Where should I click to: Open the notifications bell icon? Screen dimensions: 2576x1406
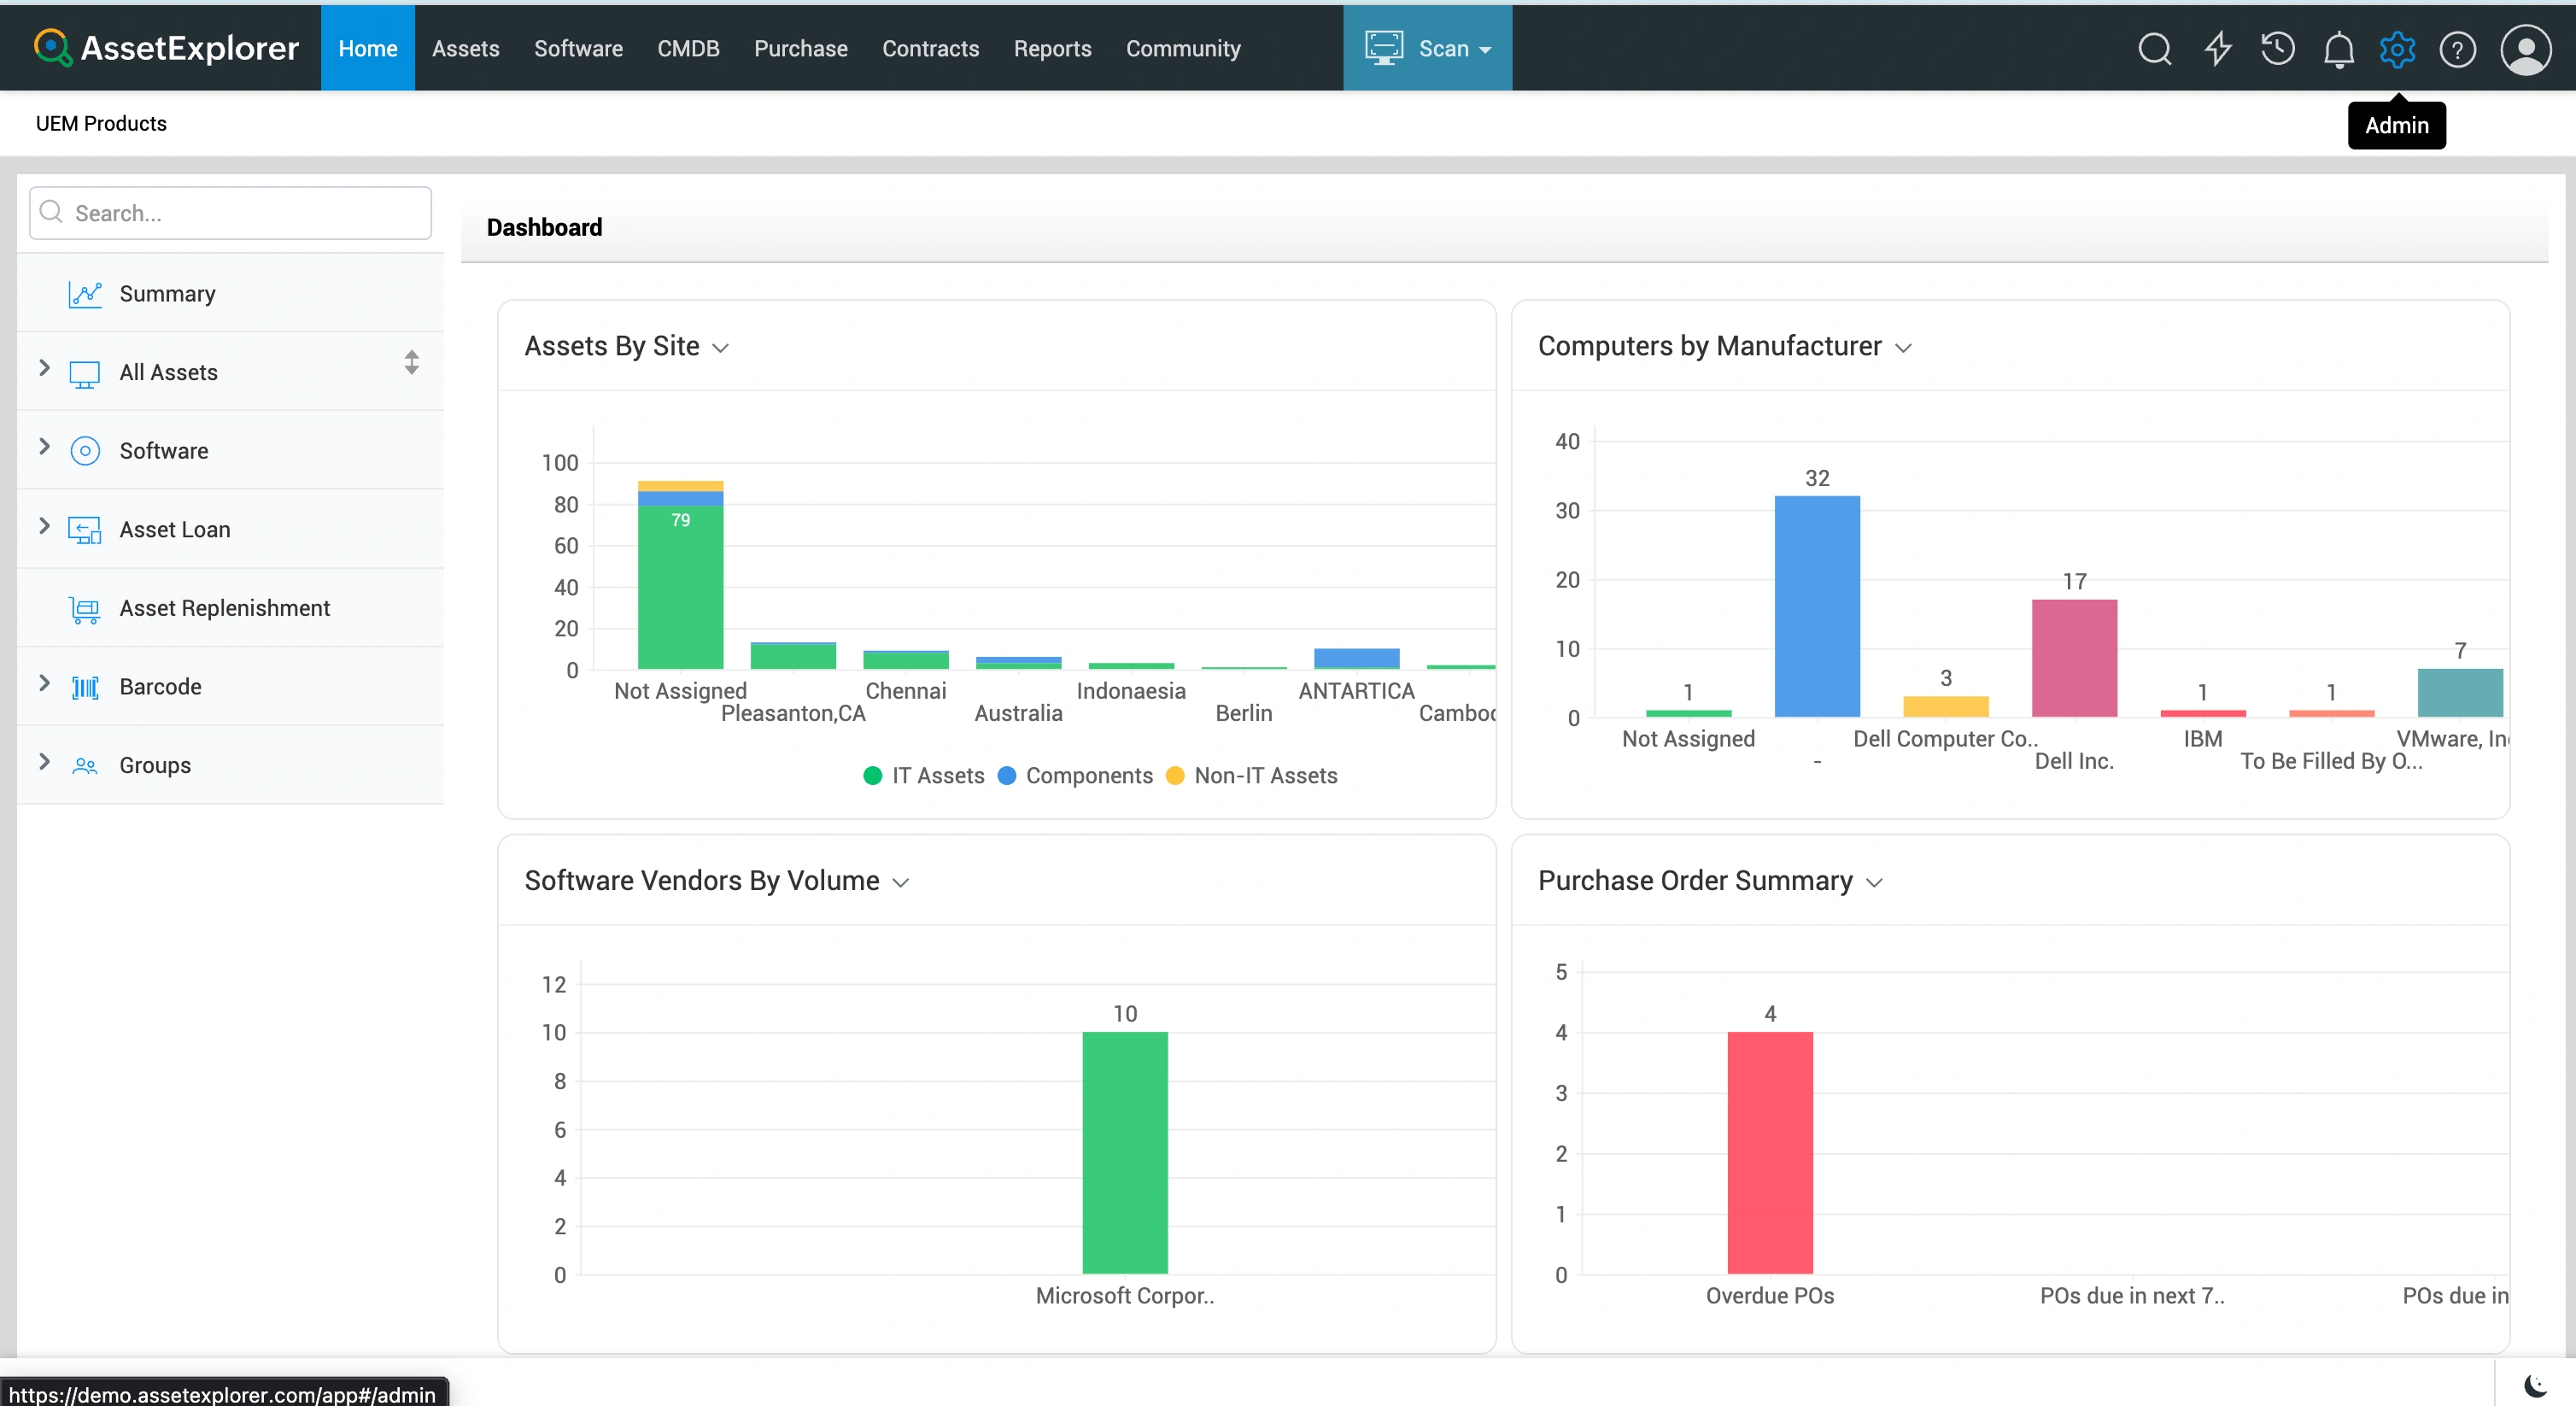(2338, 49)
